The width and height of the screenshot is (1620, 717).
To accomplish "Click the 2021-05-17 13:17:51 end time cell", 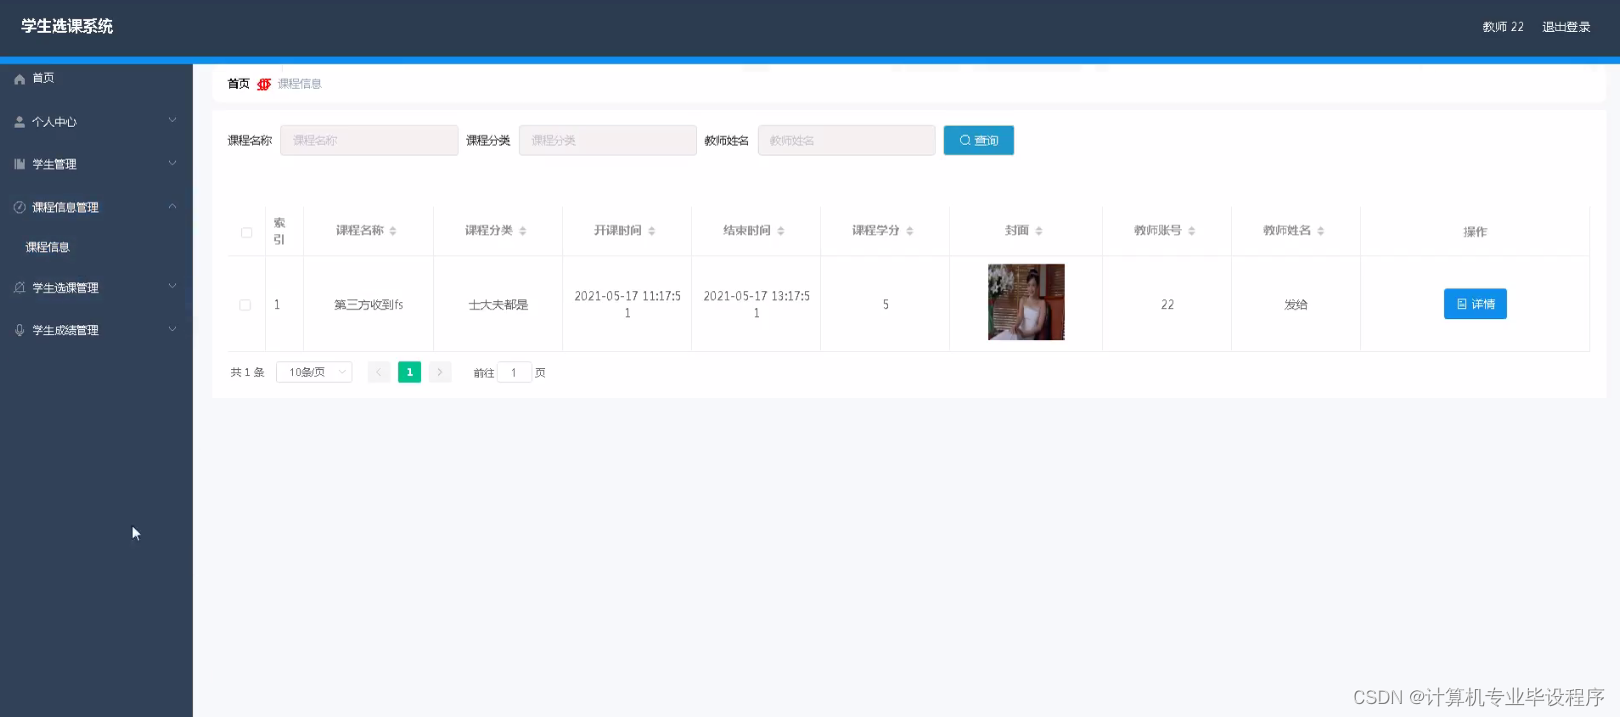I will click(x=756, y=304).
